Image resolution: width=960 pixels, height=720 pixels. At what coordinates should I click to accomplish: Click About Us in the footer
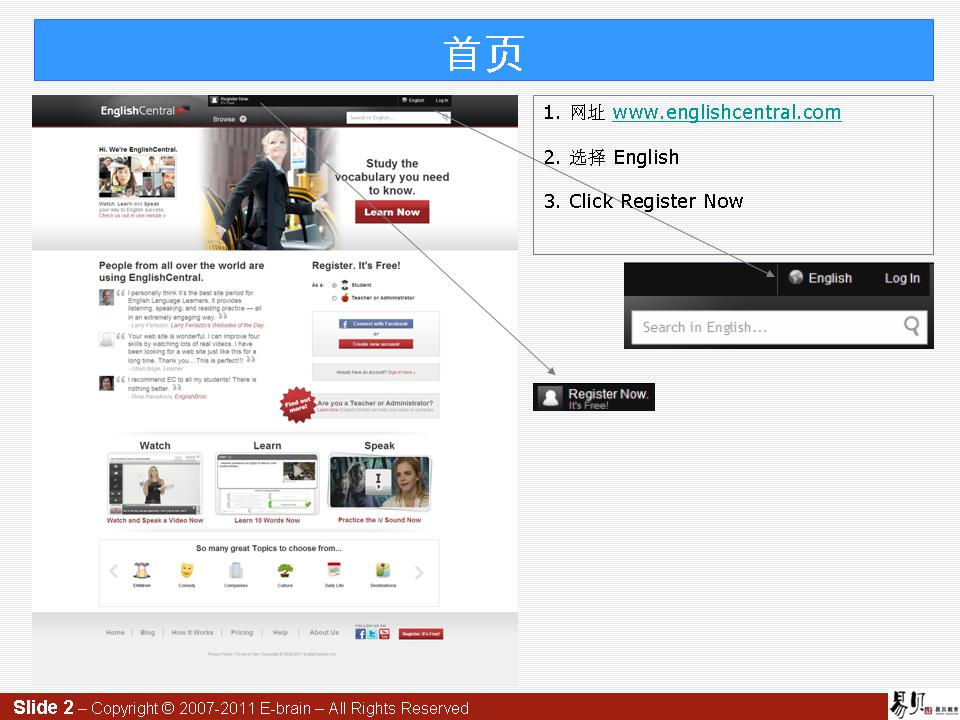pyautogui.click(x=324, y=632)
